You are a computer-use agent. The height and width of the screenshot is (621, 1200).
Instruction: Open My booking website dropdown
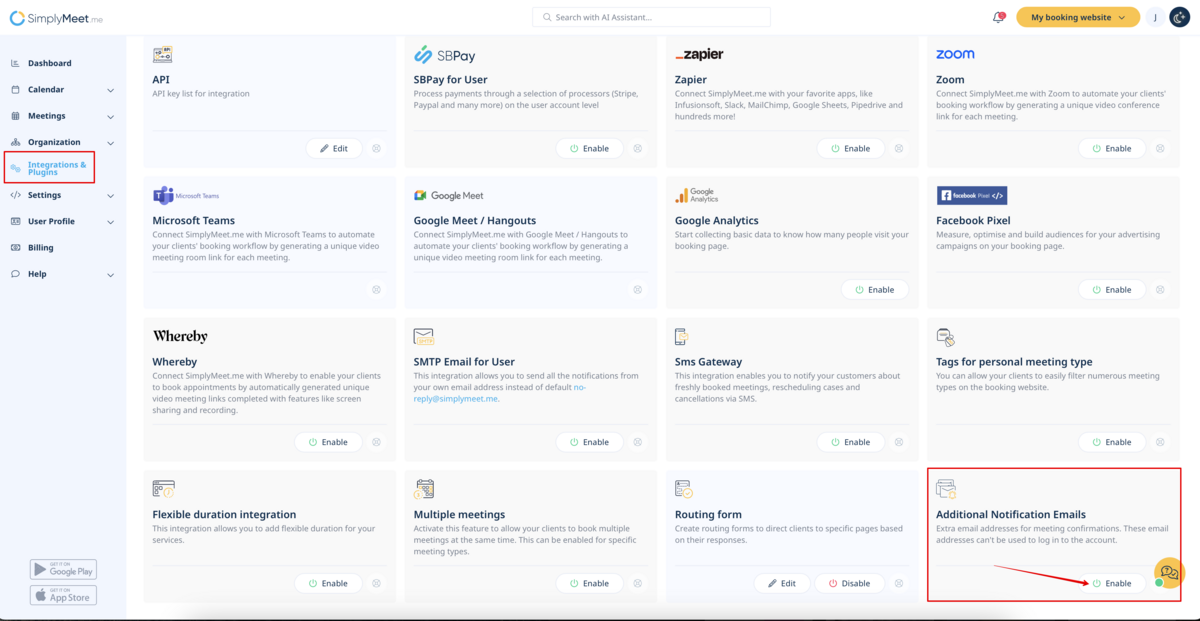pos(1078,17)
